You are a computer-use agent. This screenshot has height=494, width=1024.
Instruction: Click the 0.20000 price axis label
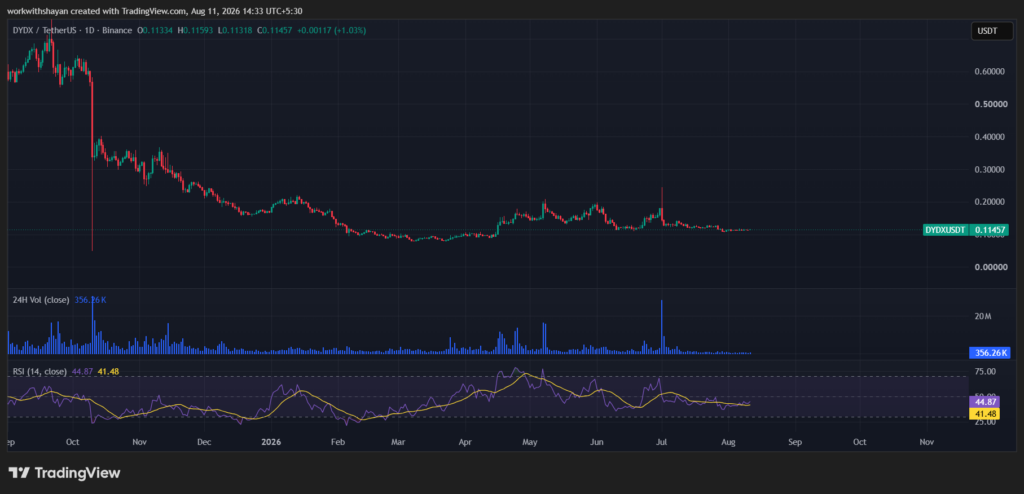[990, 202]
